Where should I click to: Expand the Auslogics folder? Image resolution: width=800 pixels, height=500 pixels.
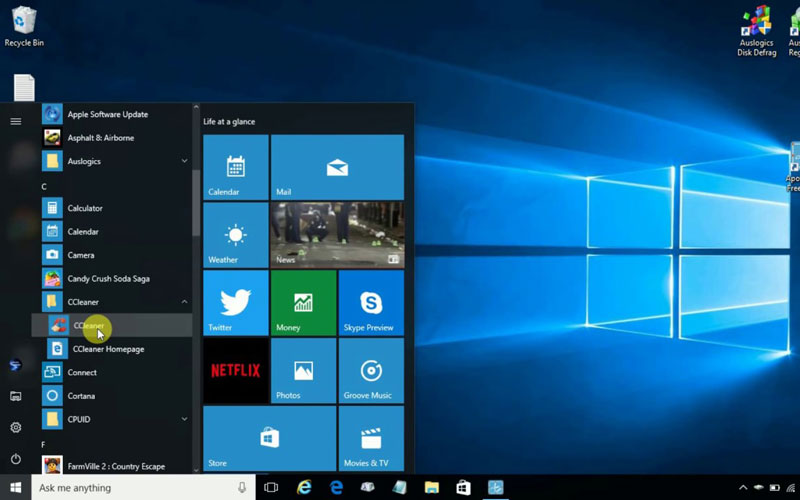coord(184,161)
